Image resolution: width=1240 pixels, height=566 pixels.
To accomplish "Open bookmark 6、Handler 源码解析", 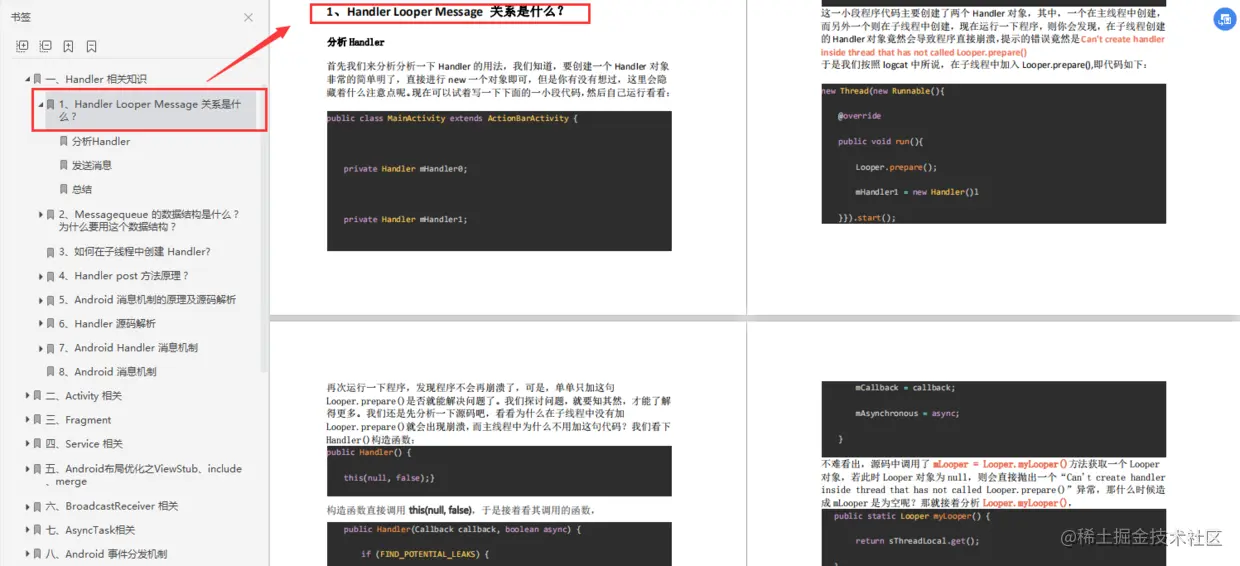I will pos(107,324).
